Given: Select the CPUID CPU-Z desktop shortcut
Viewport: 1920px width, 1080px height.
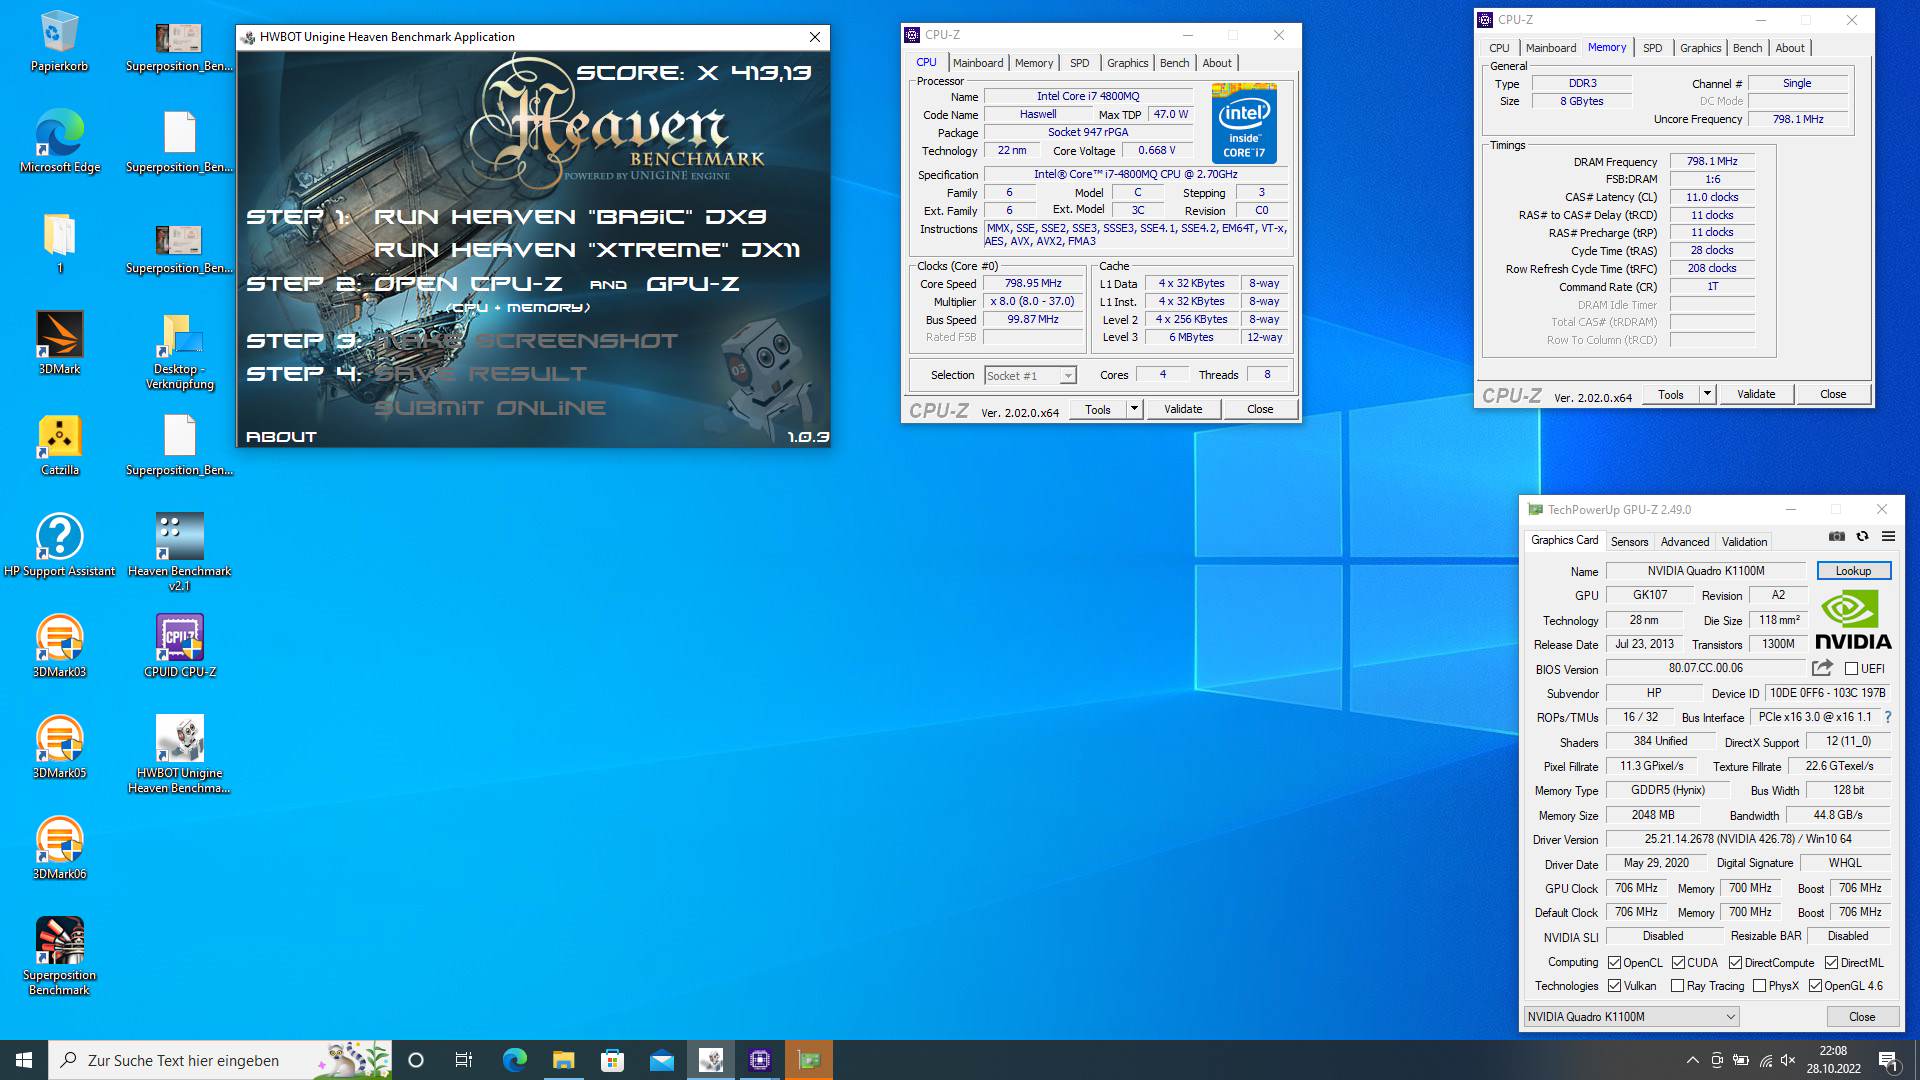Looking at the screenshot, I should pos(180,646).
